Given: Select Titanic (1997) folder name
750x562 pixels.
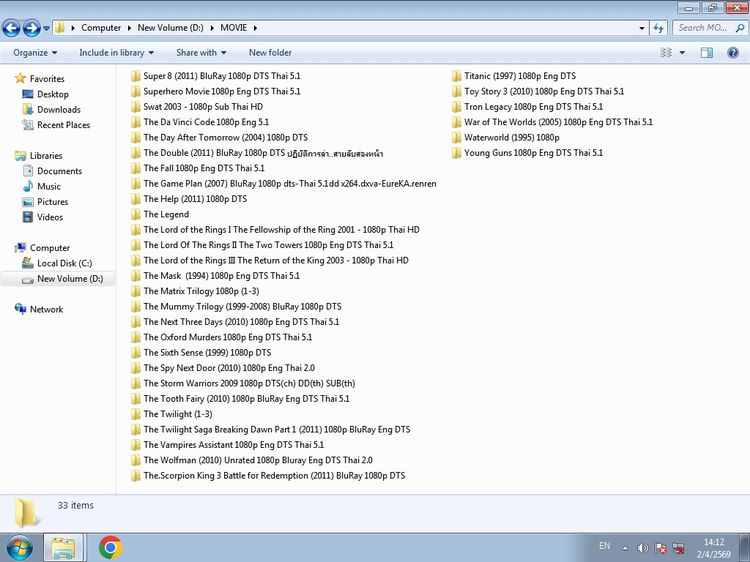Looking at the screenshot, I should [520, 76].
